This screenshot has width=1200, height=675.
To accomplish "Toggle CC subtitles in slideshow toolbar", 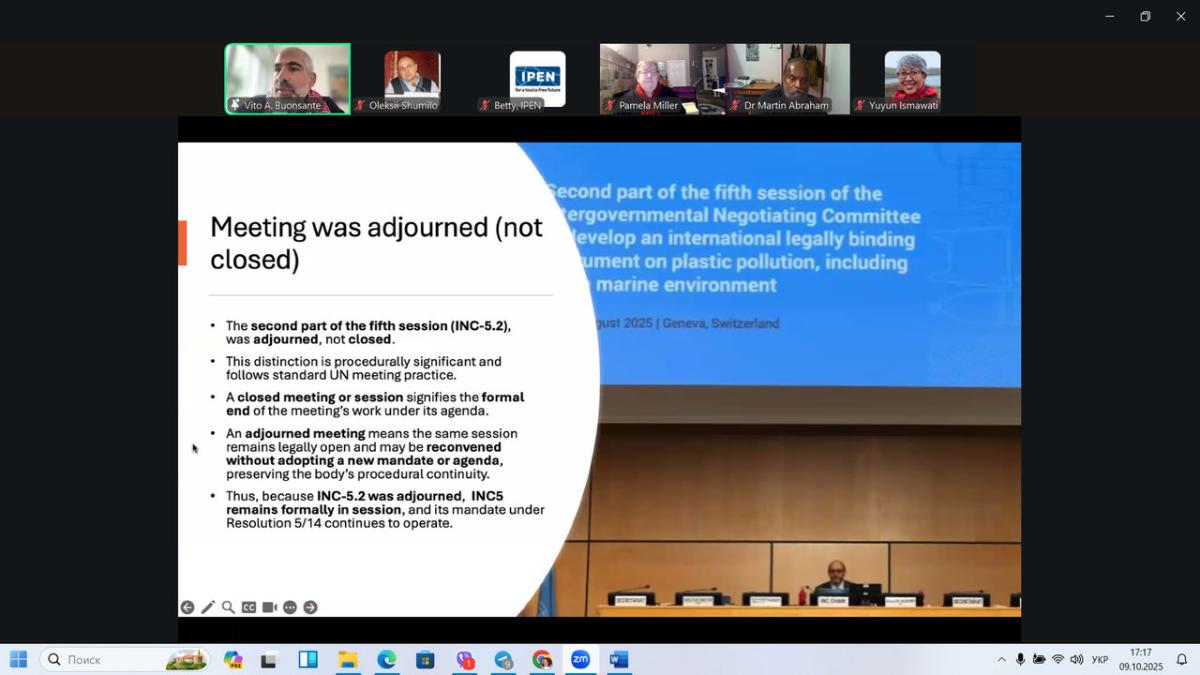I will coord(249,607).
